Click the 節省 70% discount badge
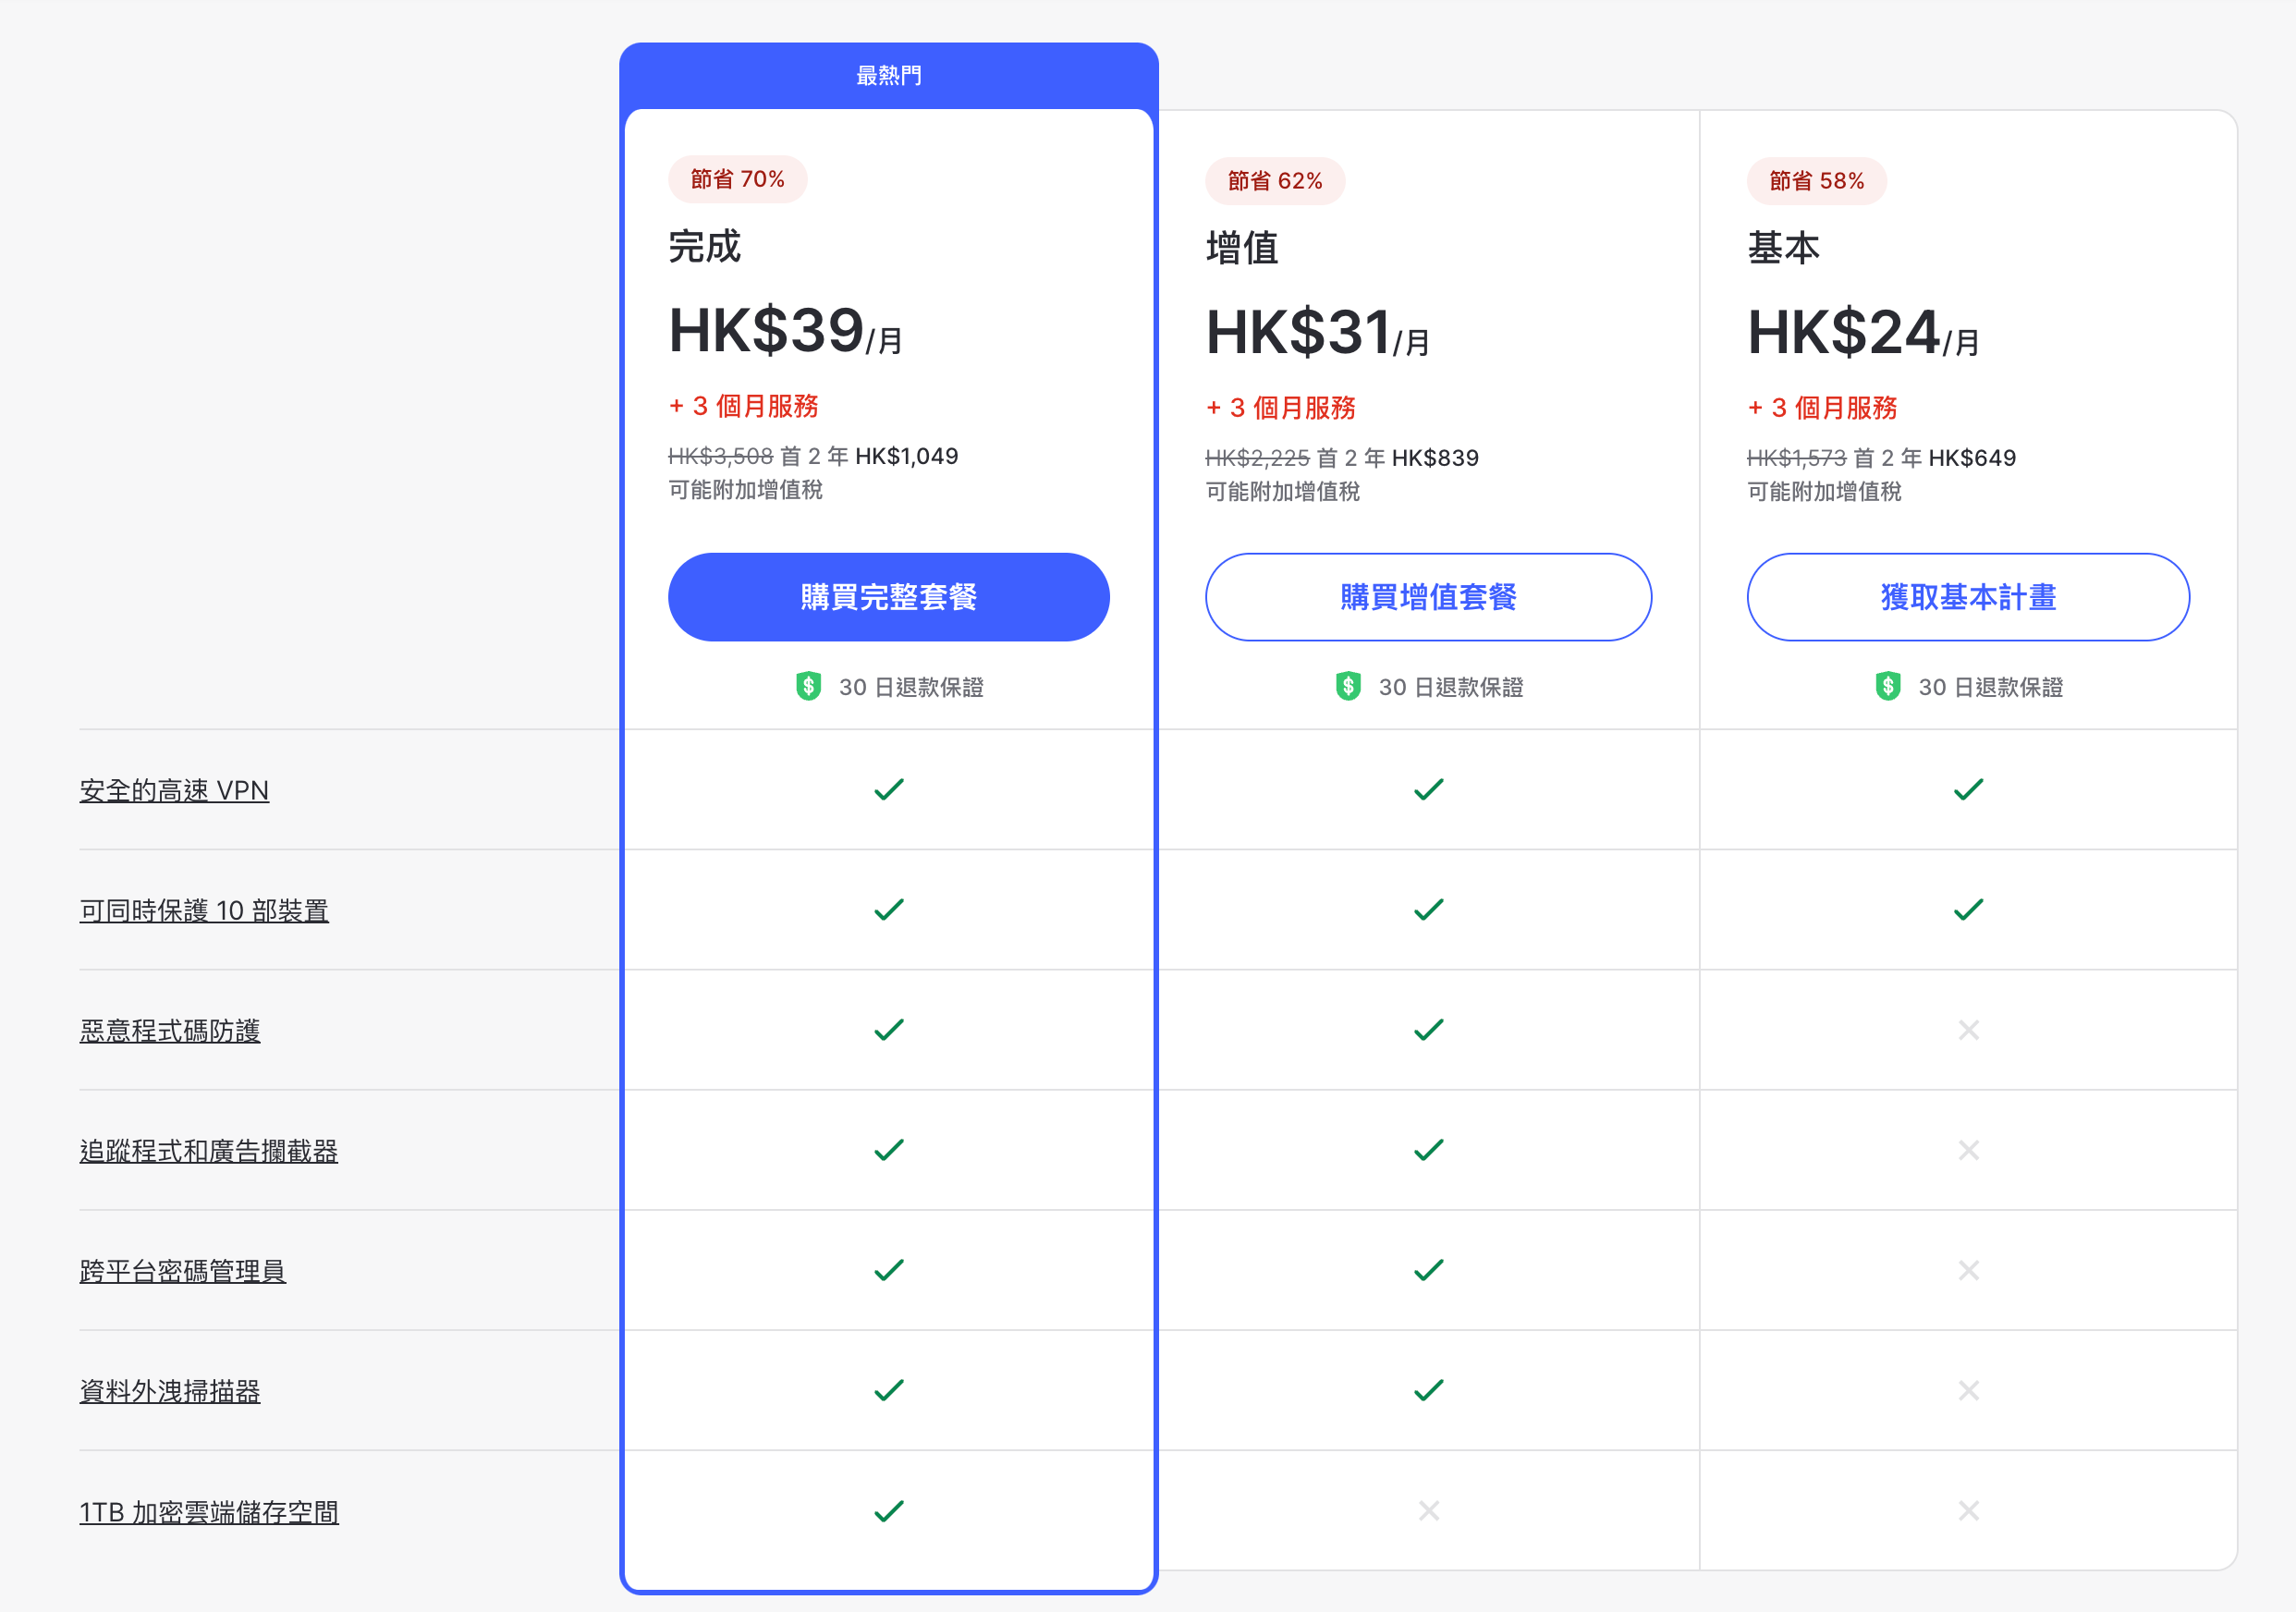 tap(737, 179)
